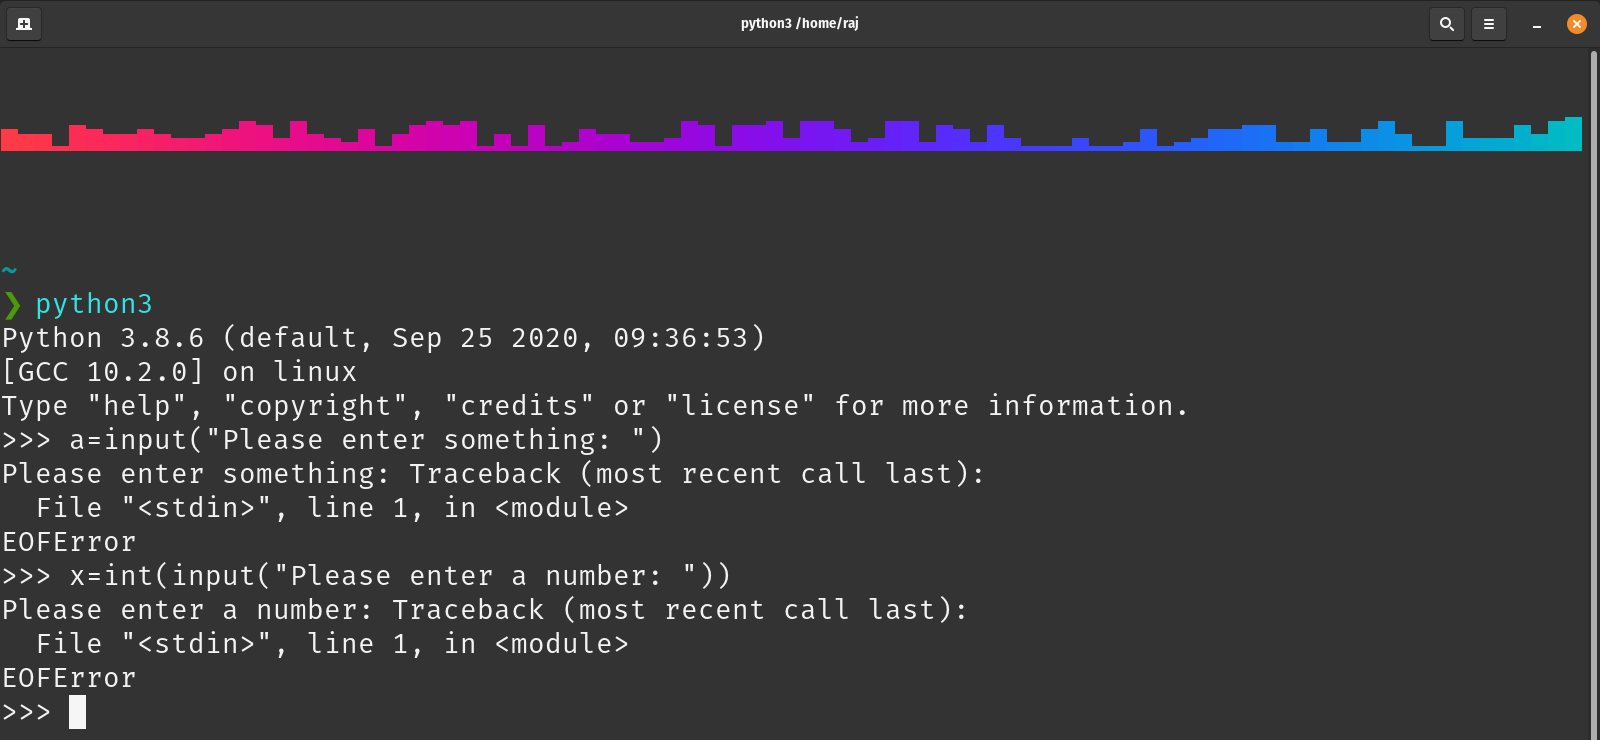Image resolution: width=1600 pixels, height=740 pixels.
Task: Click the block cursor at the prompt
Action: pyautogui.click(x=77, y=712)
